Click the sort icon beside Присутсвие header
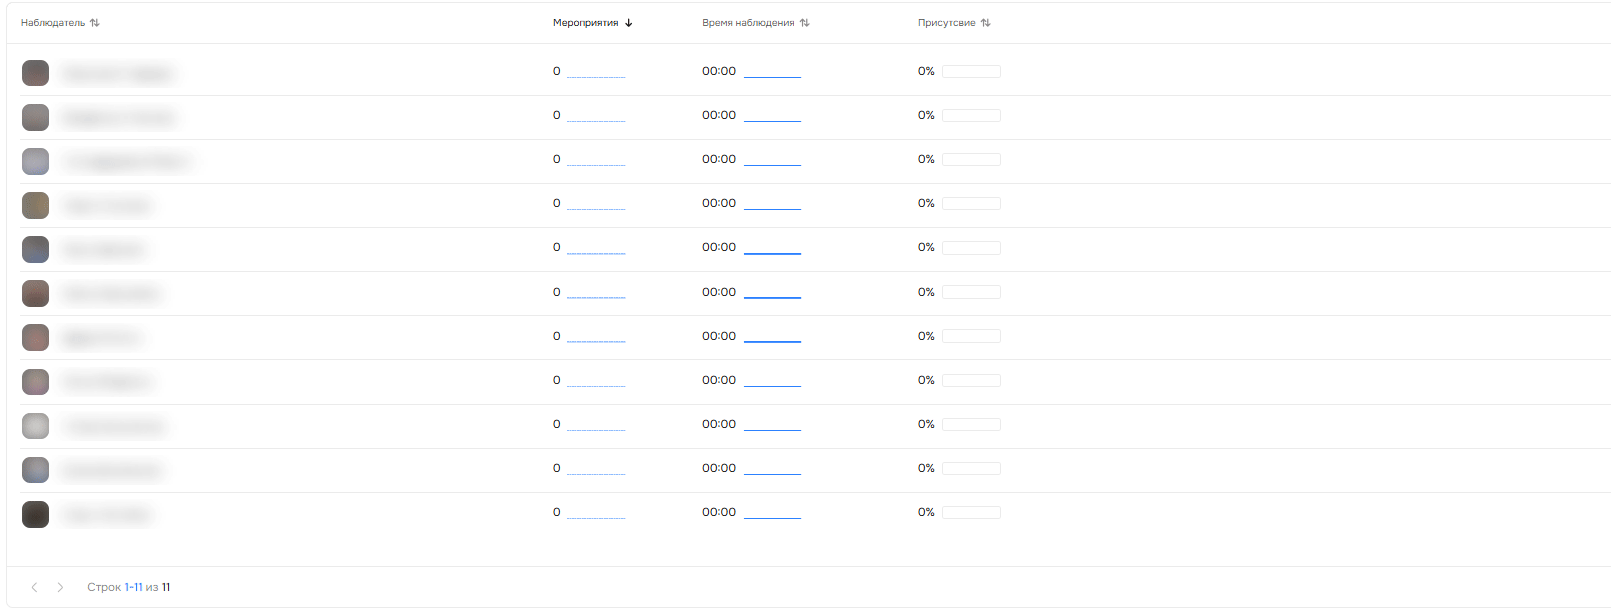The width and height of the screenshot is (1611, 608). click(986, 23)
